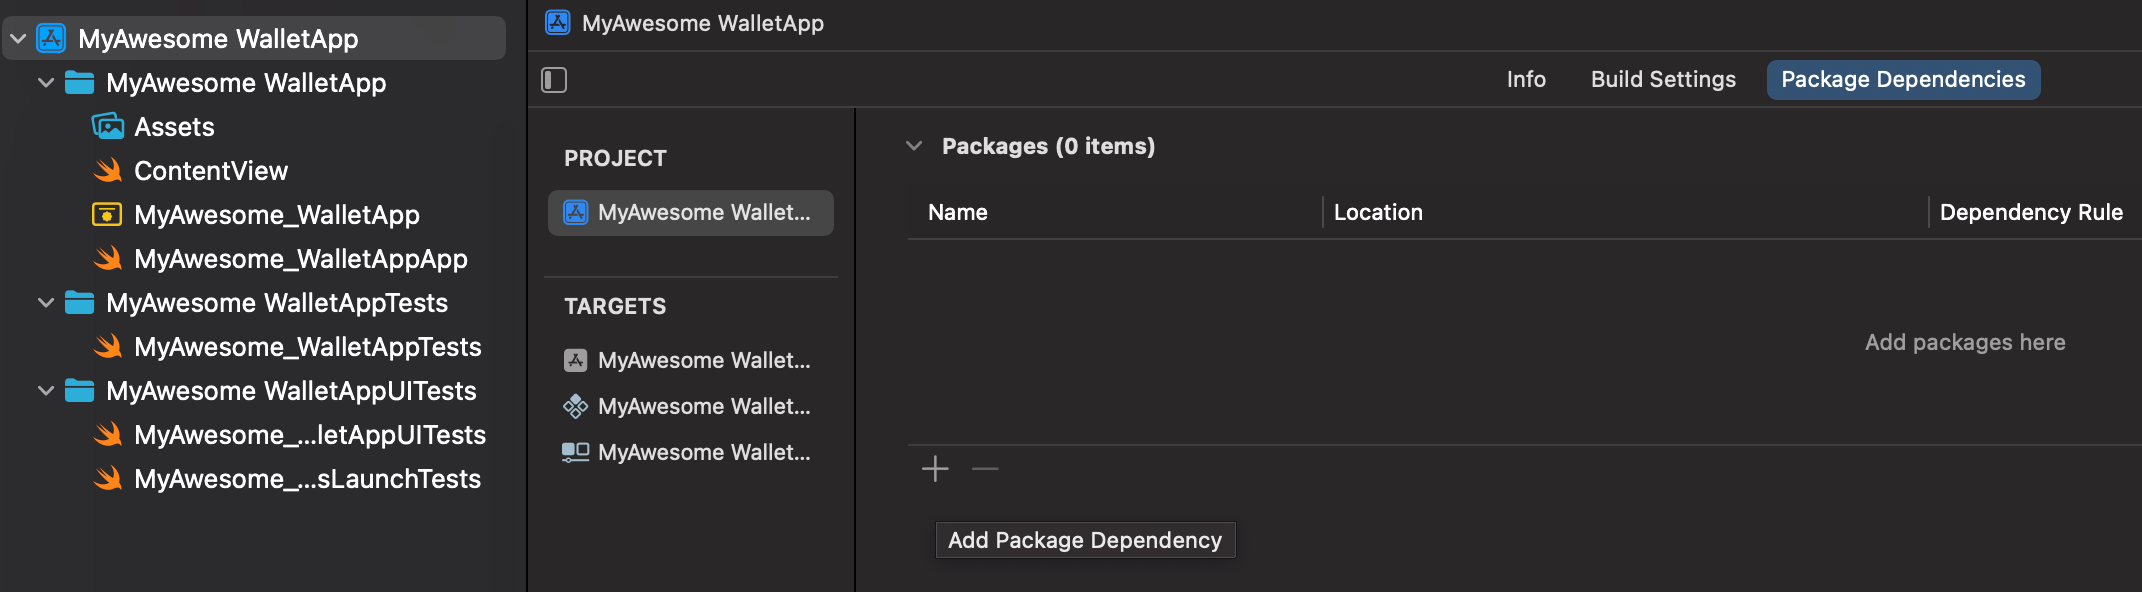This screenshot has height=592, width=2142.
Task: Click the ContentView Swift file icon
Action: (107, 171)
